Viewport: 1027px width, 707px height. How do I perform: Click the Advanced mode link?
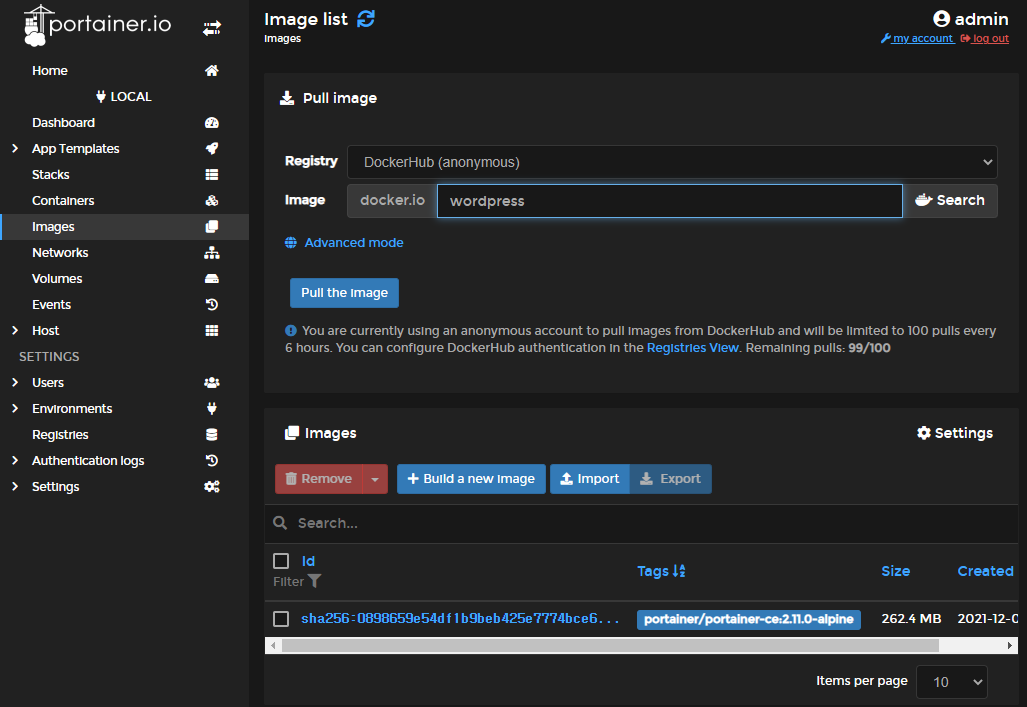[354, 243]
